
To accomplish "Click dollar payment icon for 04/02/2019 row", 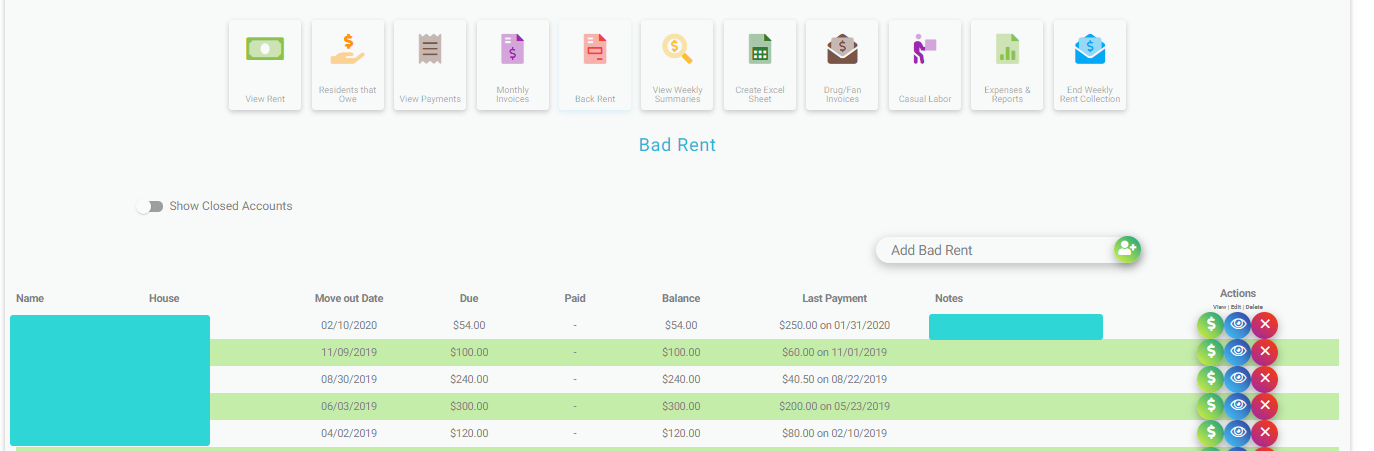I will coord(1211,433).
